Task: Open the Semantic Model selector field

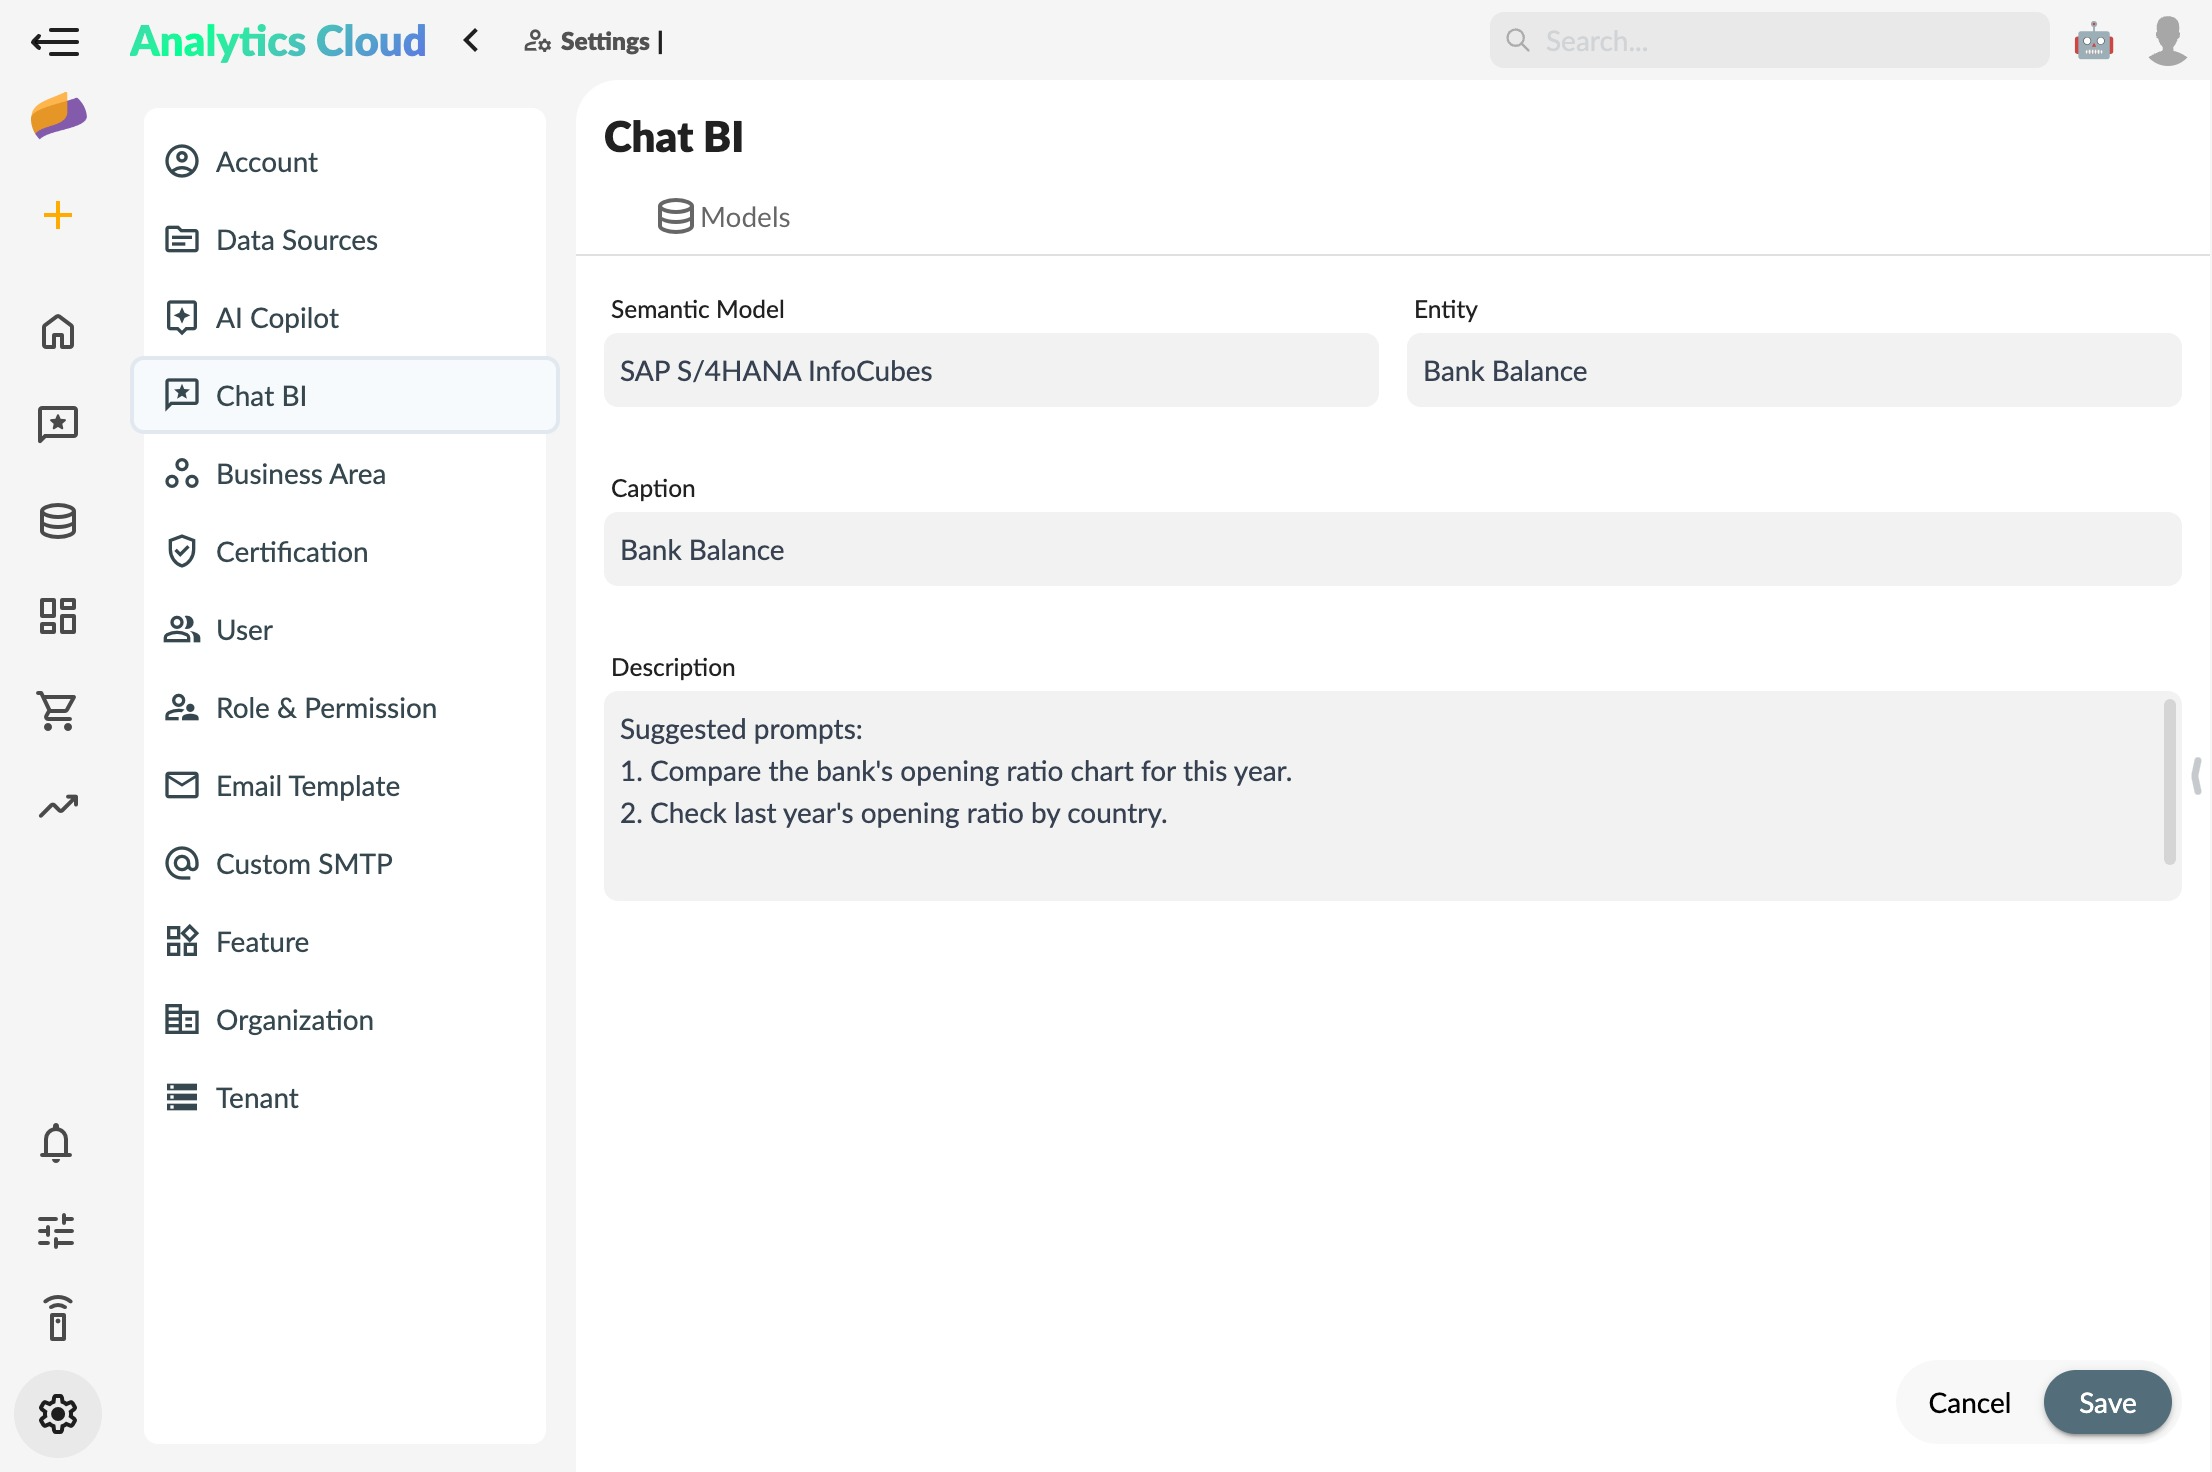Action: (990, 371)
